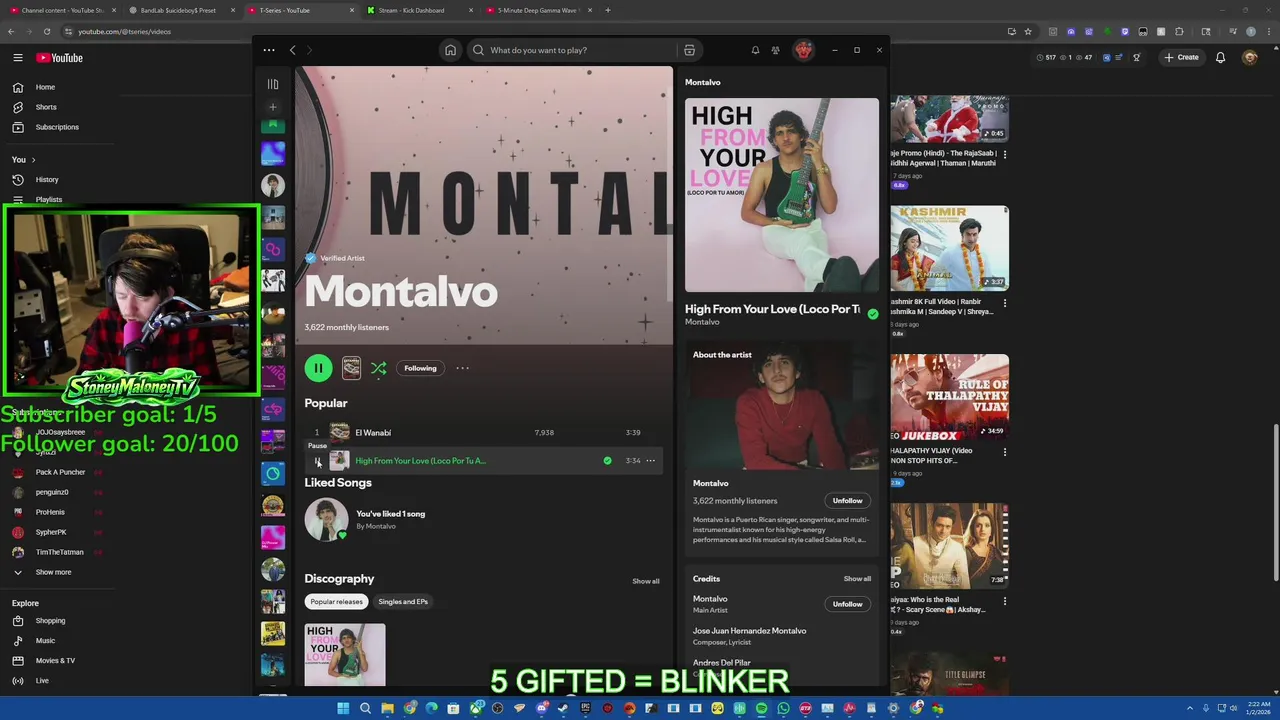The image size is (1280, 720).
Task: Click the YouTube page scrollbar
Action: pos(1276,503)
